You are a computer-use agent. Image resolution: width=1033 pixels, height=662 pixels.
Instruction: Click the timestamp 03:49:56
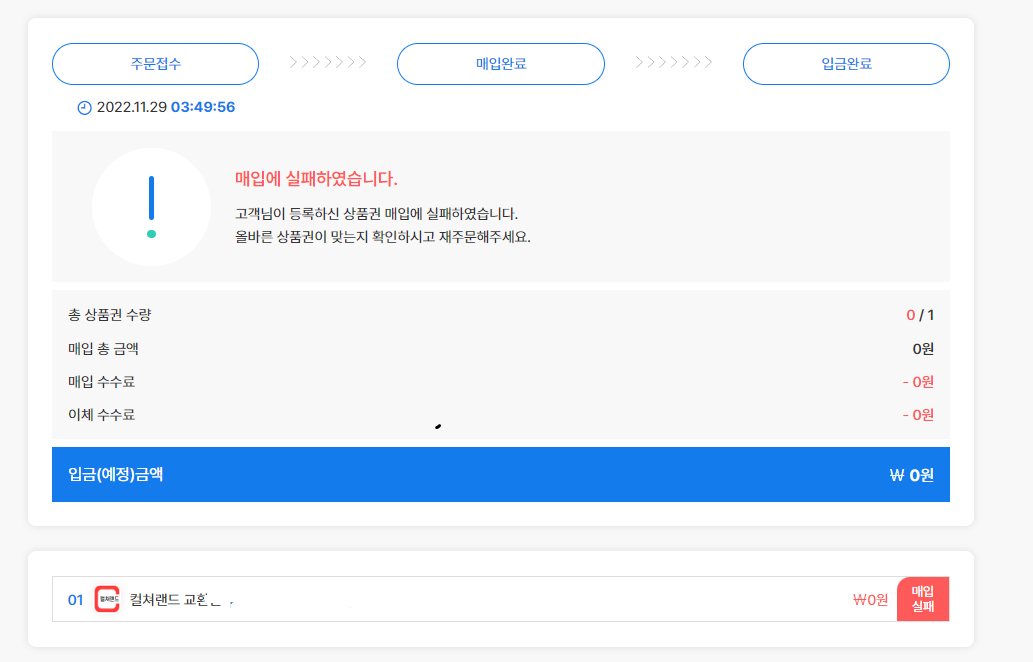coord(203,107)
